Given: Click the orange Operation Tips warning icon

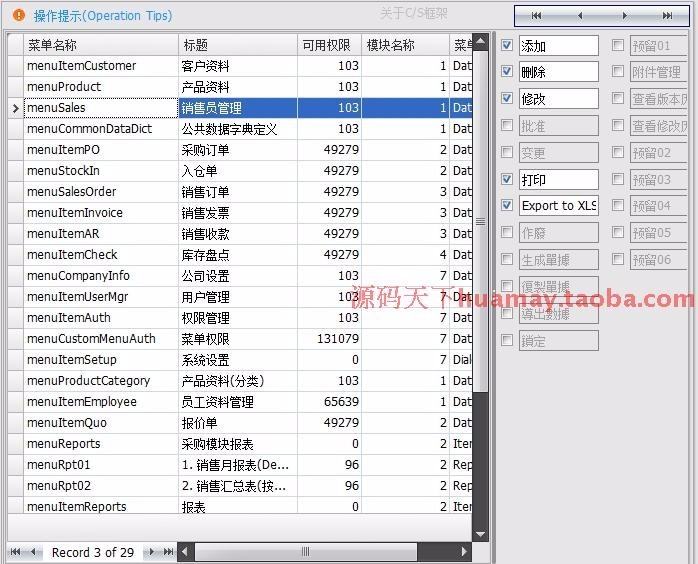Looking at the screenshot, I should 19,15.
